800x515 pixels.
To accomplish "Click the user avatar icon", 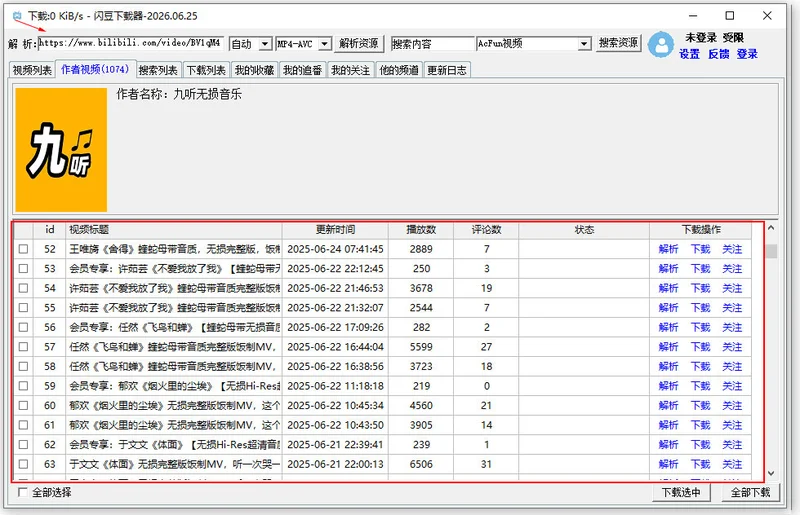I will click(x=661, y=45).
